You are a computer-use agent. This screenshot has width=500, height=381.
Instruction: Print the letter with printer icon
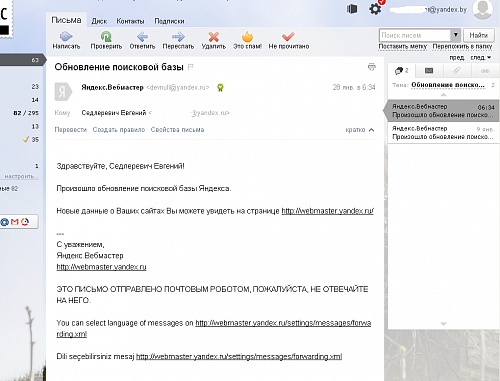372,67
